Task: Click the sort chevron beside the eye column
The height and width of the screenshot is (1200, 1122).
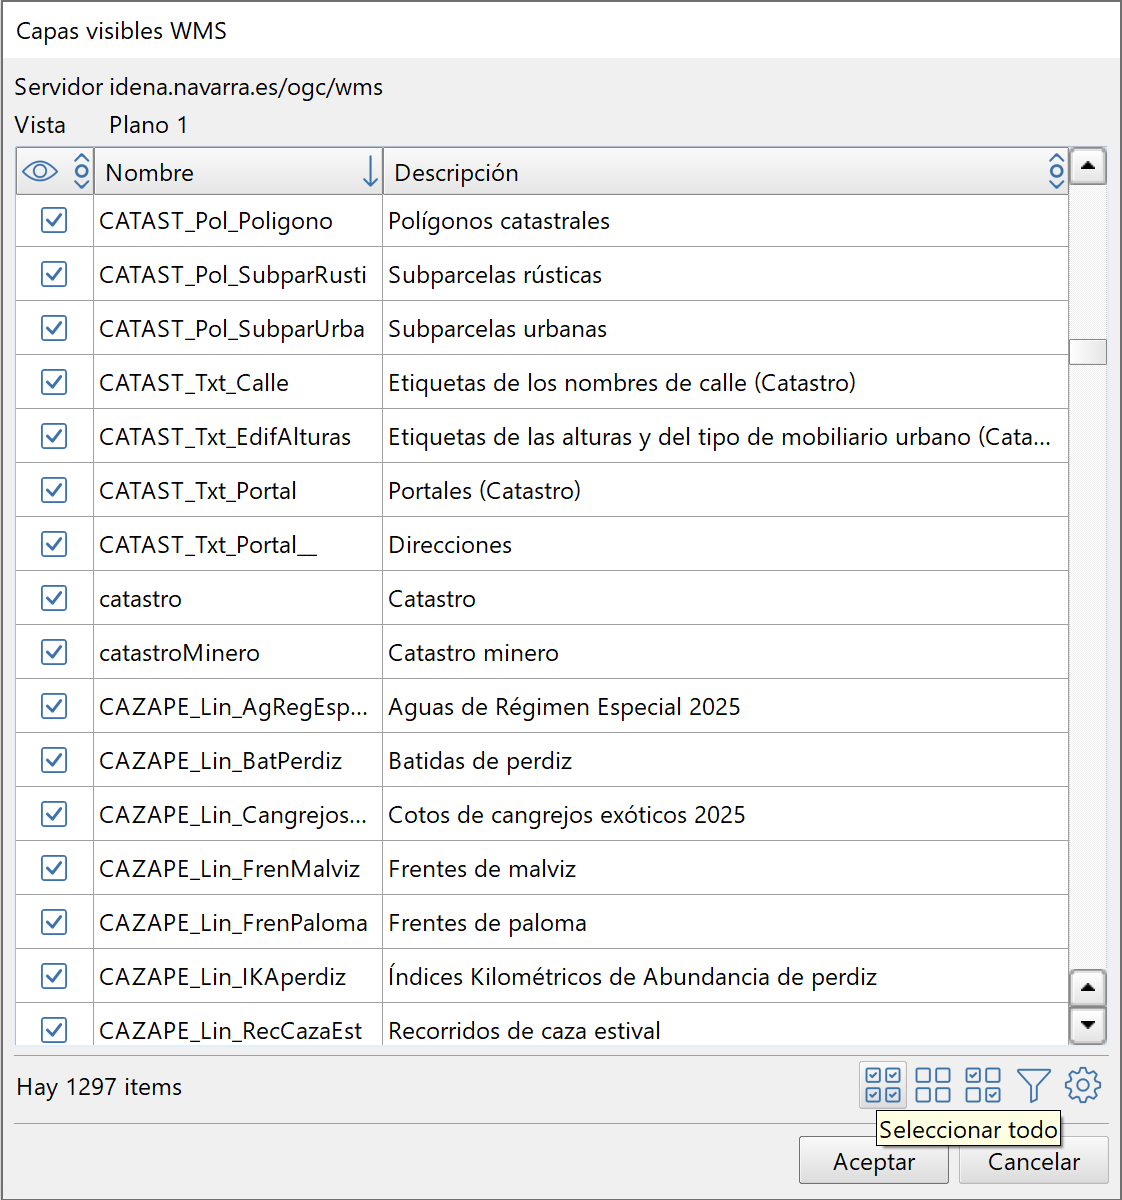Action: (x=80, y=171)
